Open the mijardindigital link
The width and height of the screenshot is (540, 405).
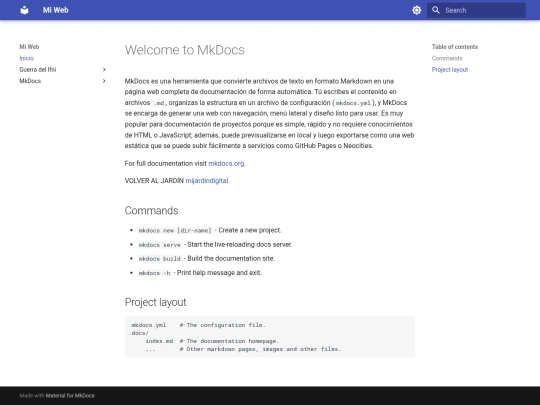pos(207,181)
